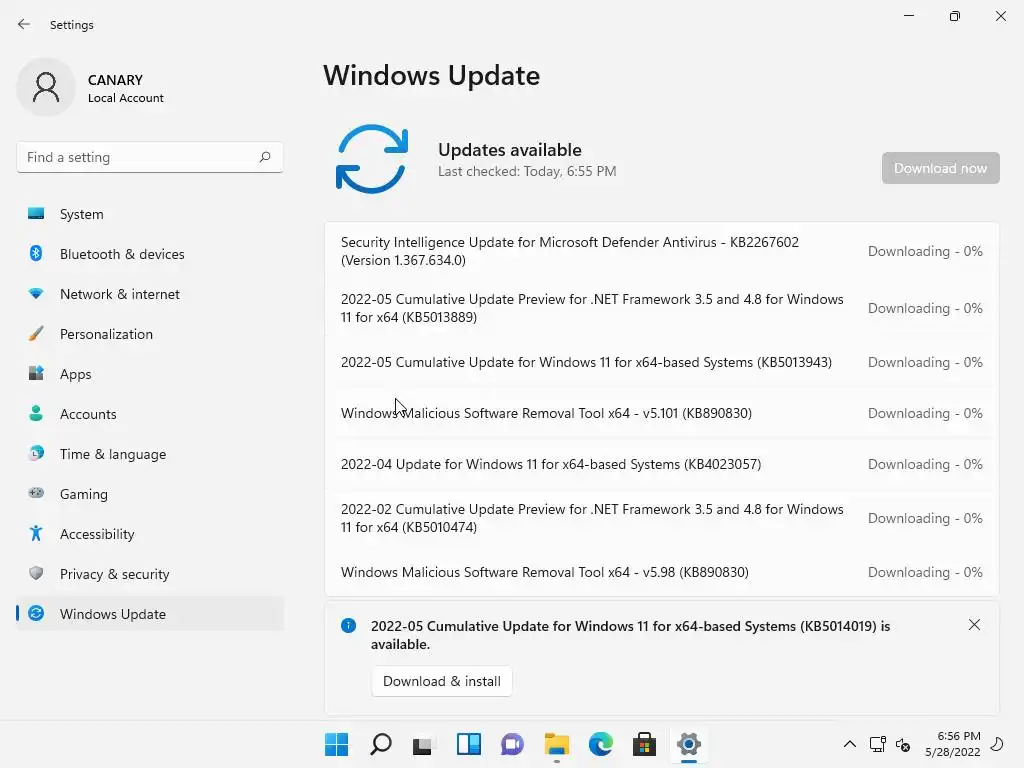
Task: Click the Personalization paintbrush icon
Action: pyautogui.click(x=36, y=334)
